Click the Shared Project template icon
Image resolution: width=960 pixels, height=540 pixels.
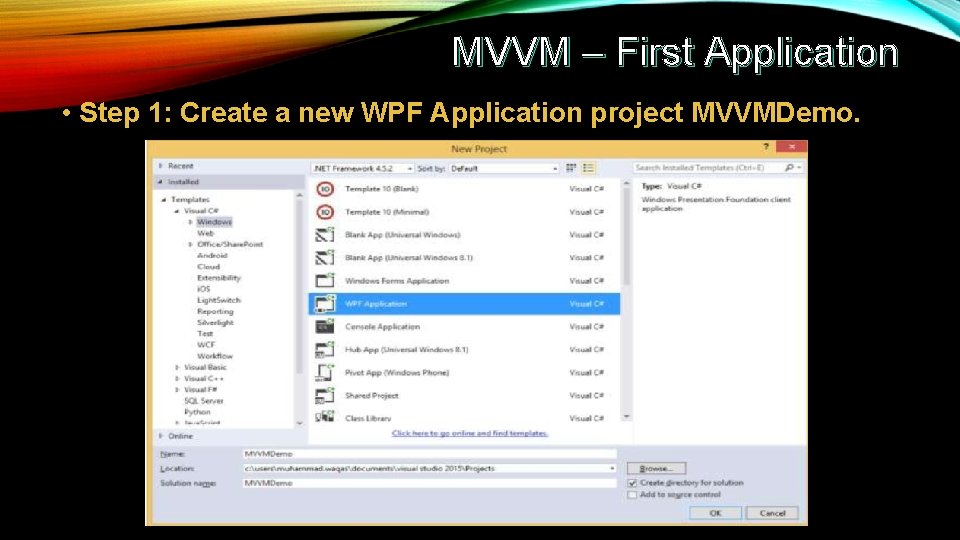coord(324,396)
